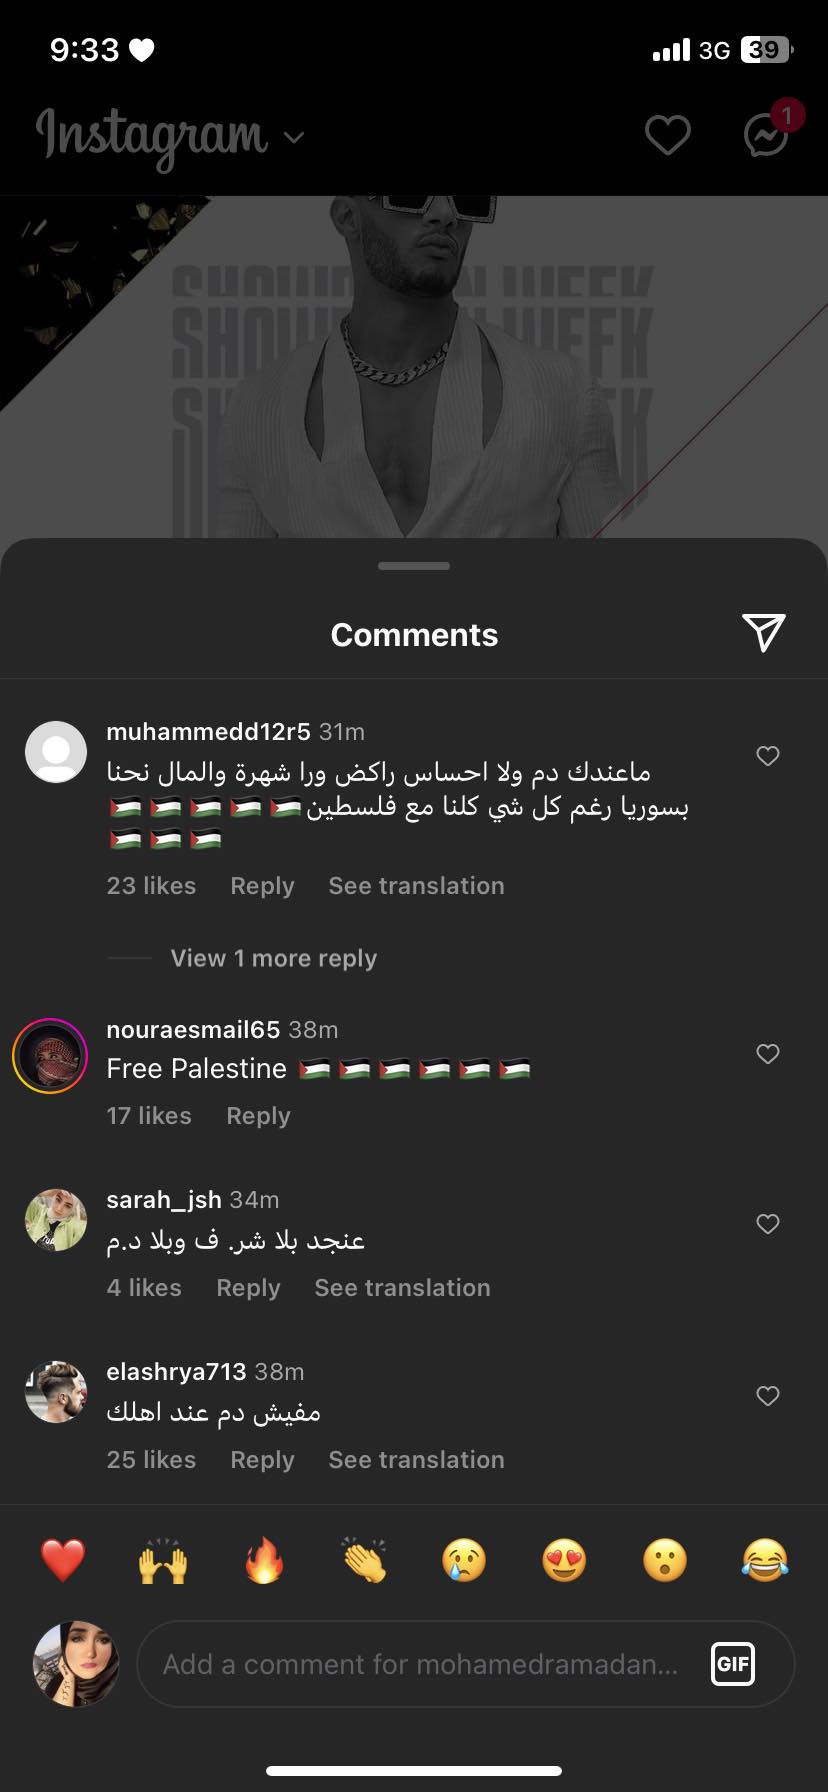The width and height of the screenshot is (828, 1792).
Task: Grab the comments sheet drag handle
Action: pos(414,566)
